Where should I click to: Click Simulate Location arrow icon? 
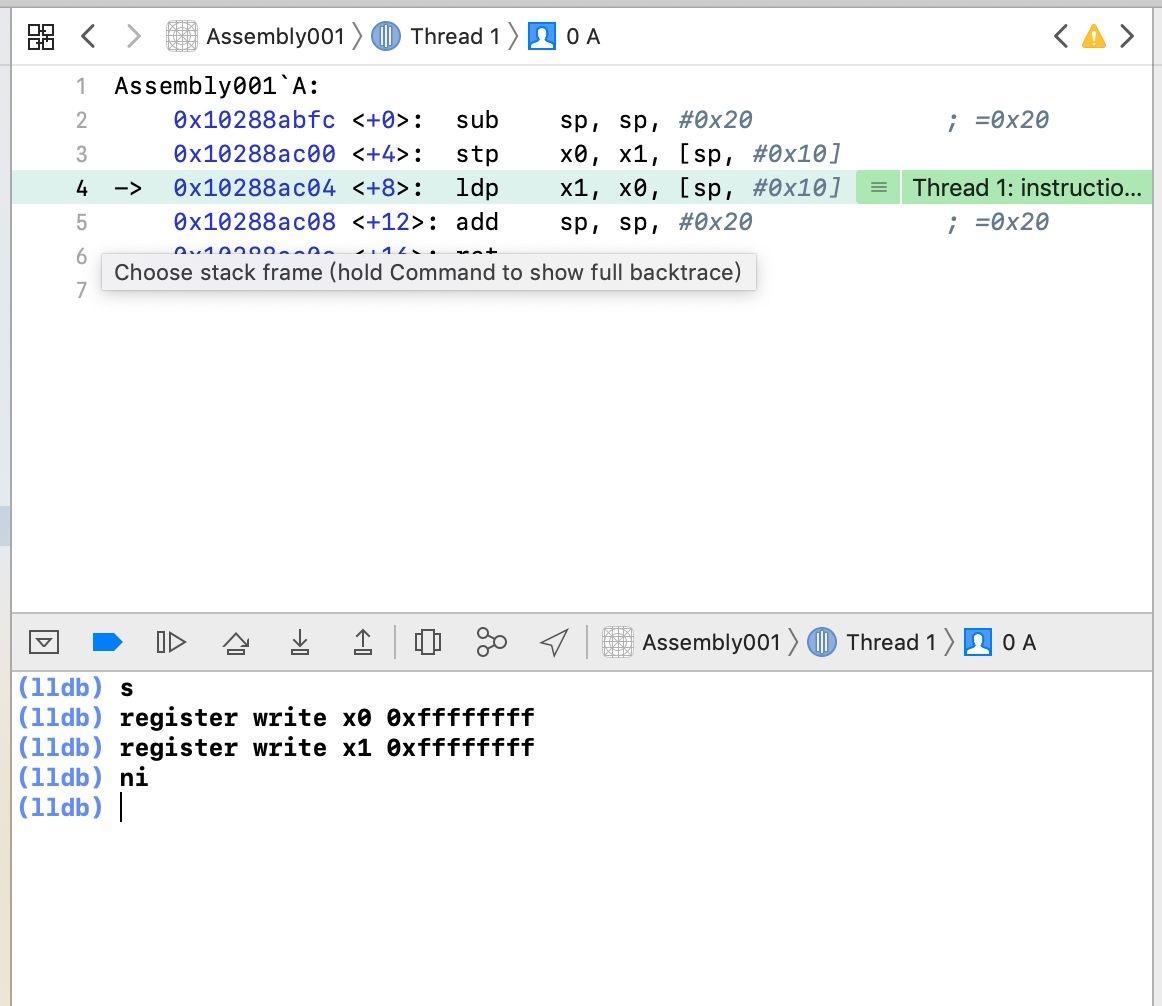(554, 642)
